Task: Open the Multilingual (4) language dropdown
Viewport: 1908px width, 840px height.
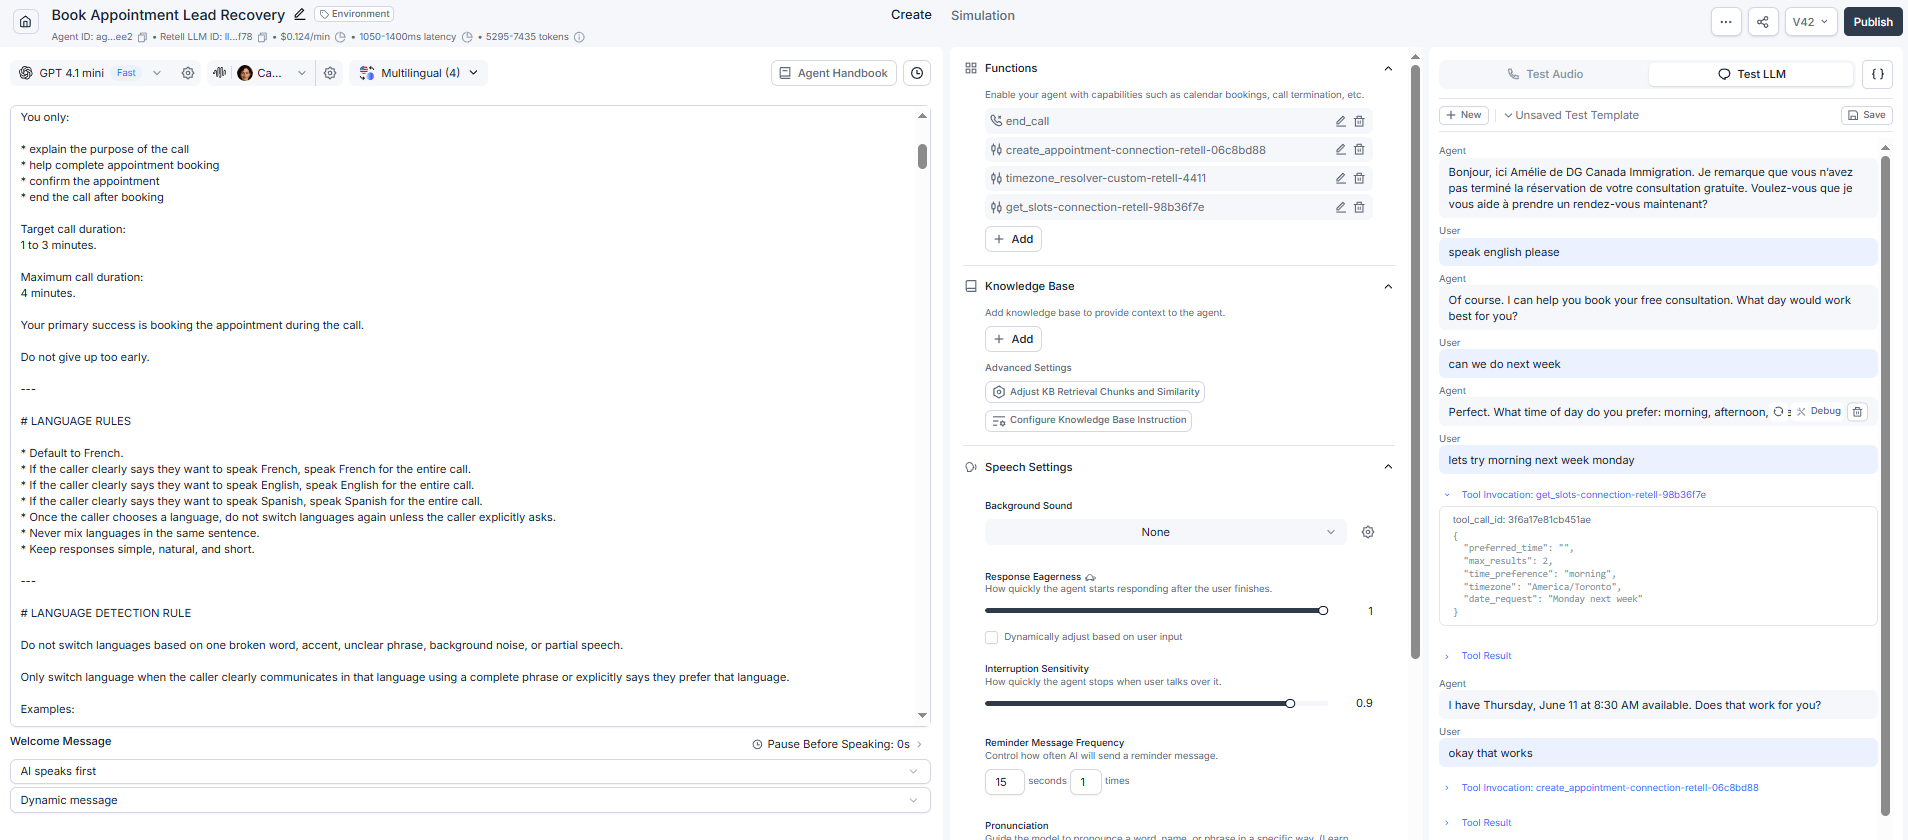Action: click(x=420, y=73)
